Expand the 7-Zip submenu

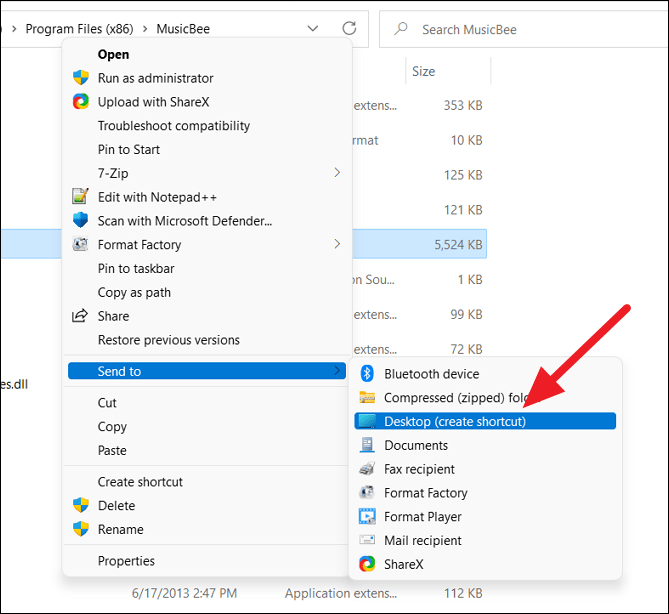pos(337,173)
